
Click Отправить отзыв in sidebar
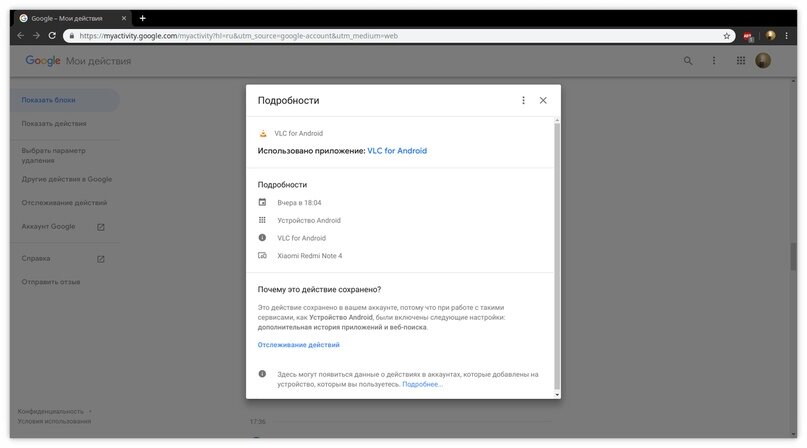(50, 282)
